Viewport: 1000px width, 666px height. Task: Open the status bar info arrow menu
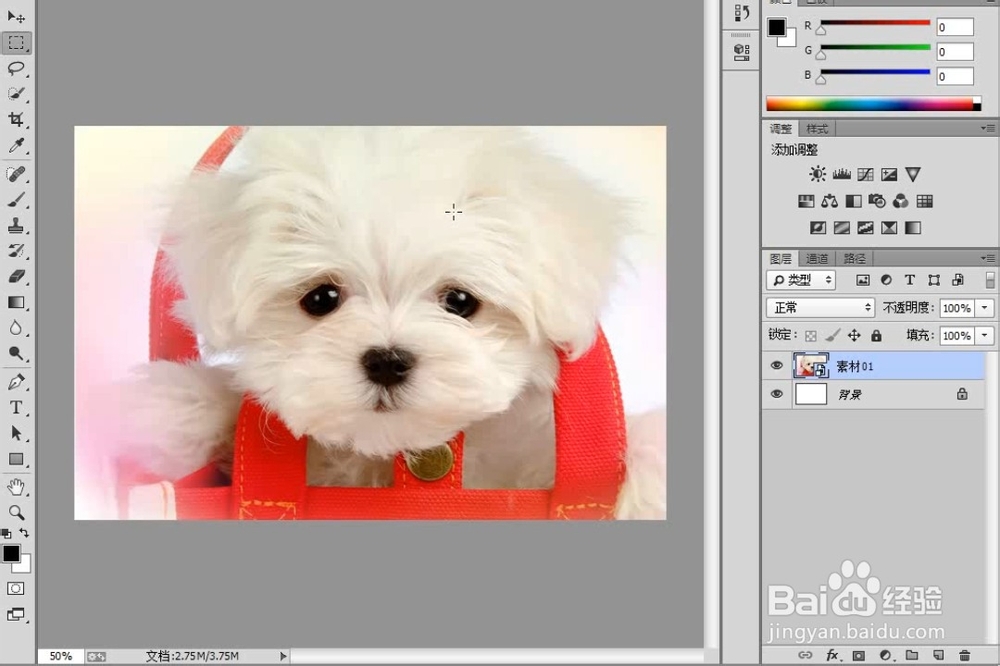tap(283, 656)
